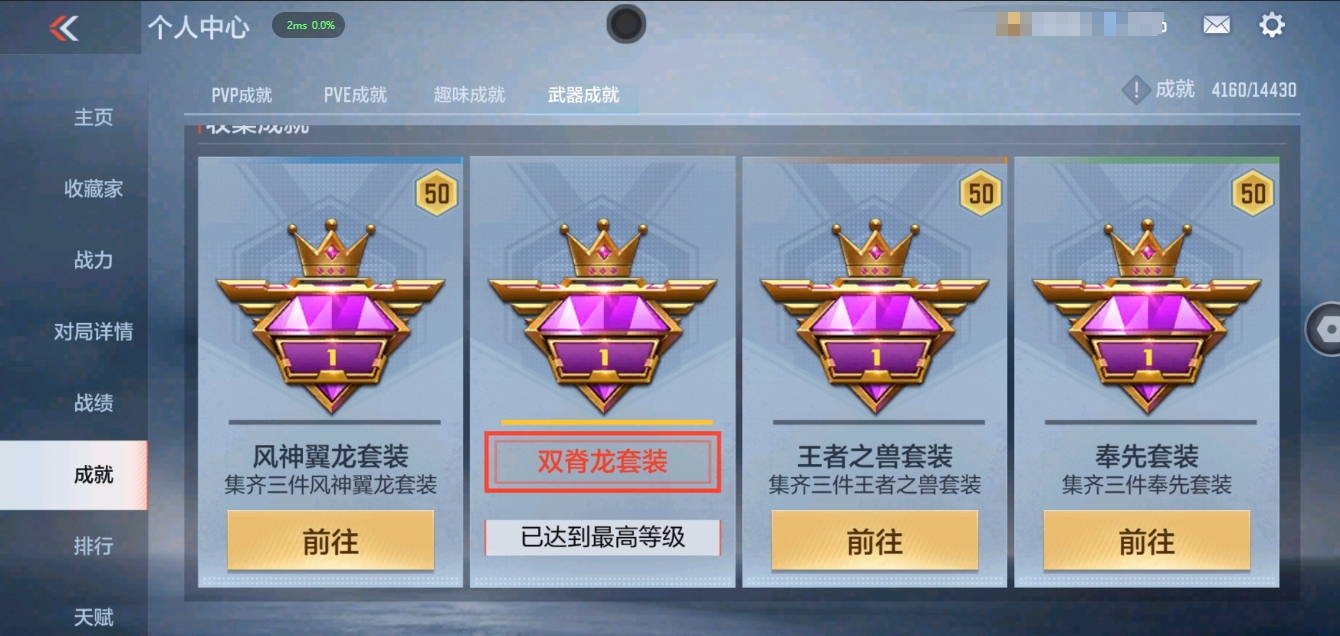
Task: Open 对局详情 in the sidebar
Action: (x=93, y=332)
